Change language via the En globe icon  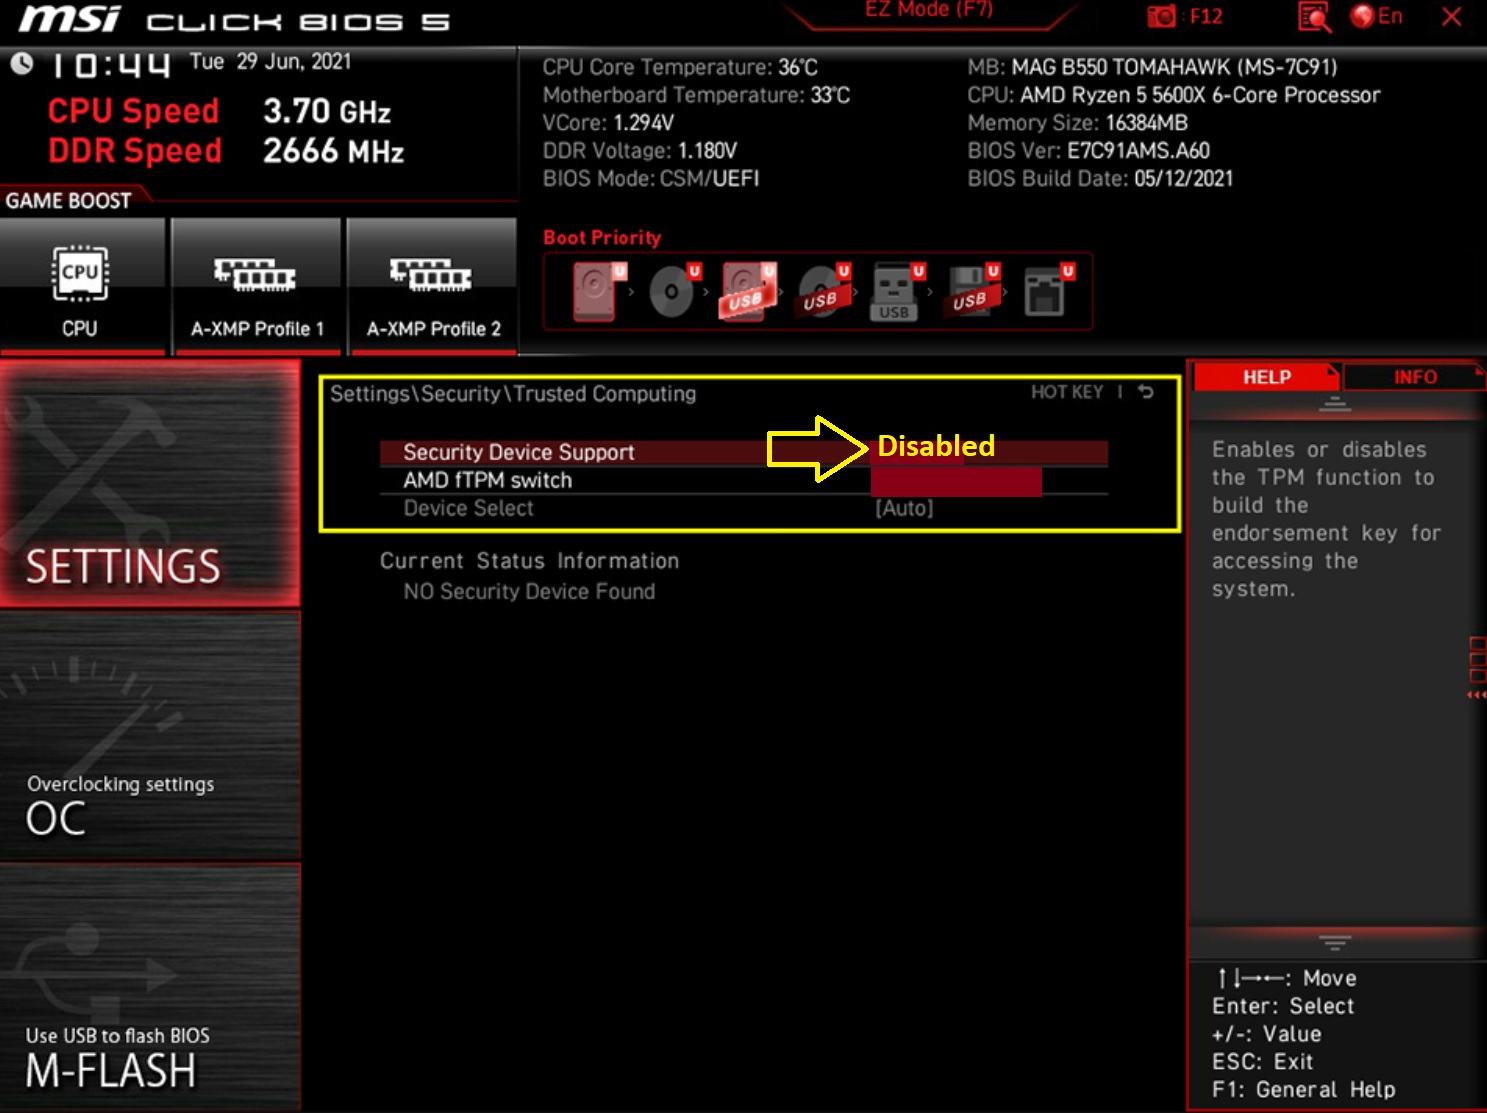[1376, 16]
